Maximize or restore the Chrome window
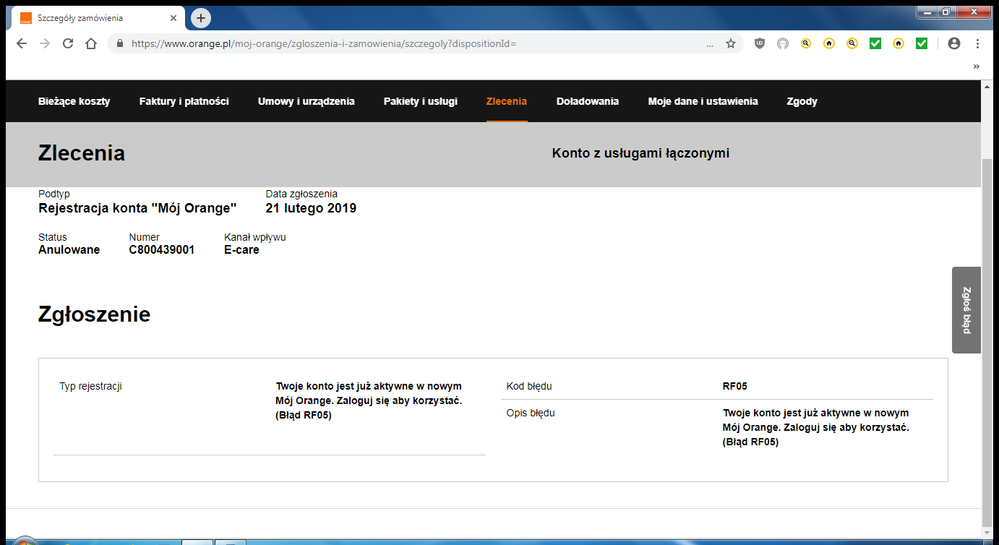 tap(947, 11)
